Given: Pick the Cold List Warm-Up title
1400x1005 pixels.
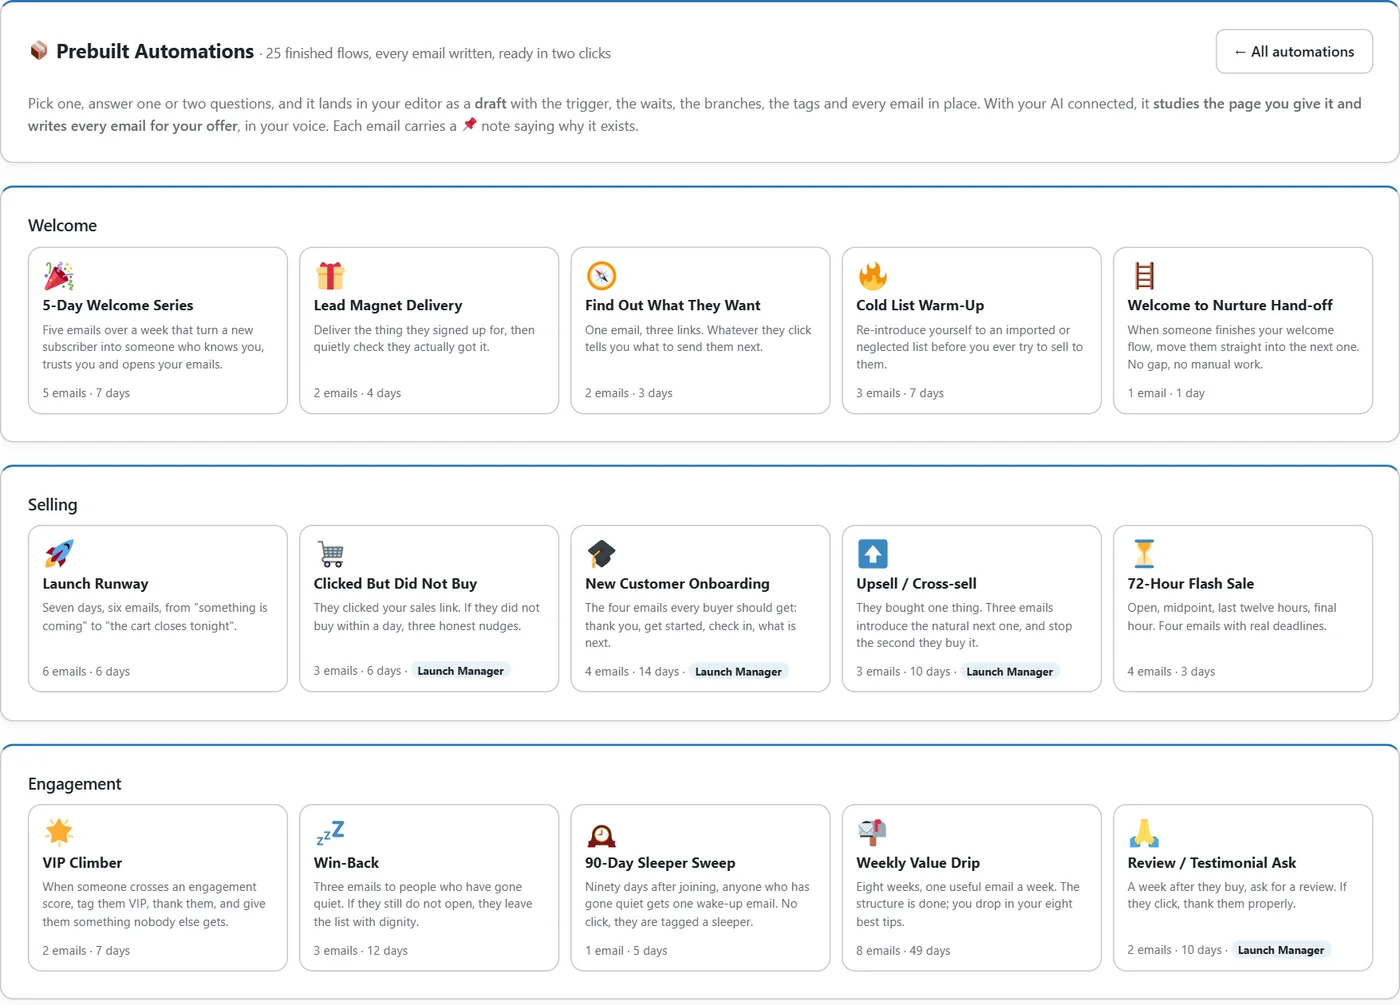Looking at the screenshot, I should pos(920,306).
